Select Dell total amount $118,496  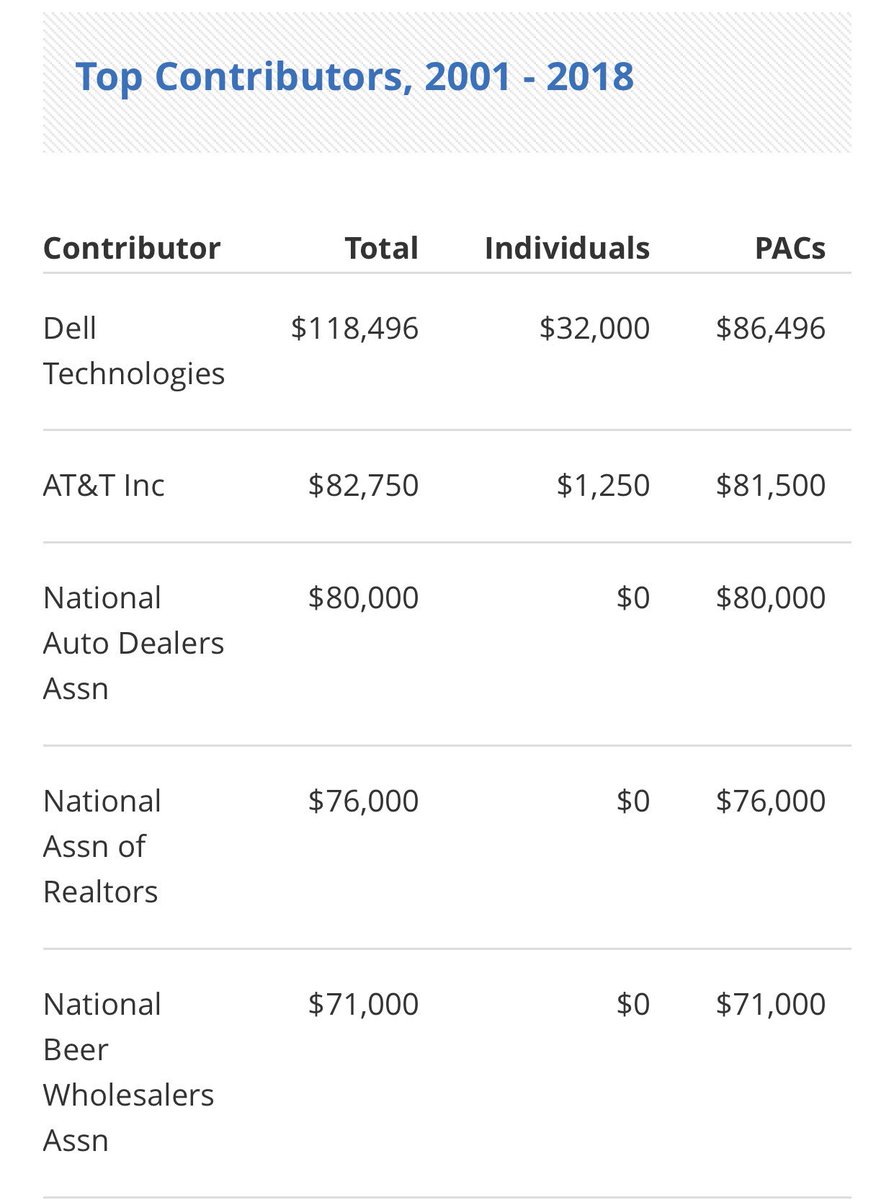[x=355, y=328]
